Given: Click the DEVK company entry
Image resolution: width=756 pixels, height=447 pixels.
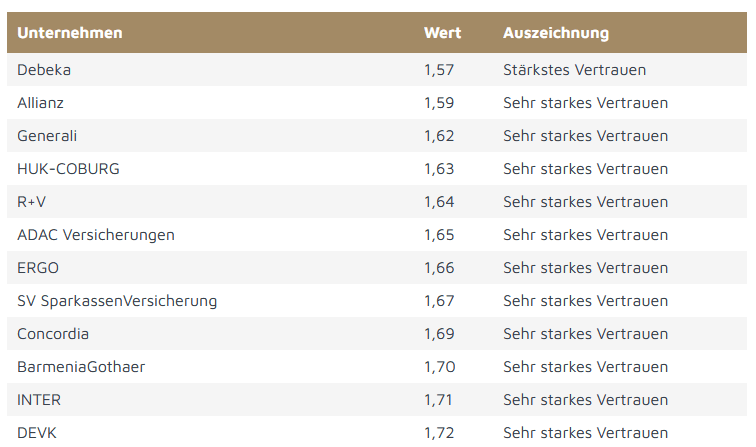Looking at the screenshot, I should pos(37,433).
